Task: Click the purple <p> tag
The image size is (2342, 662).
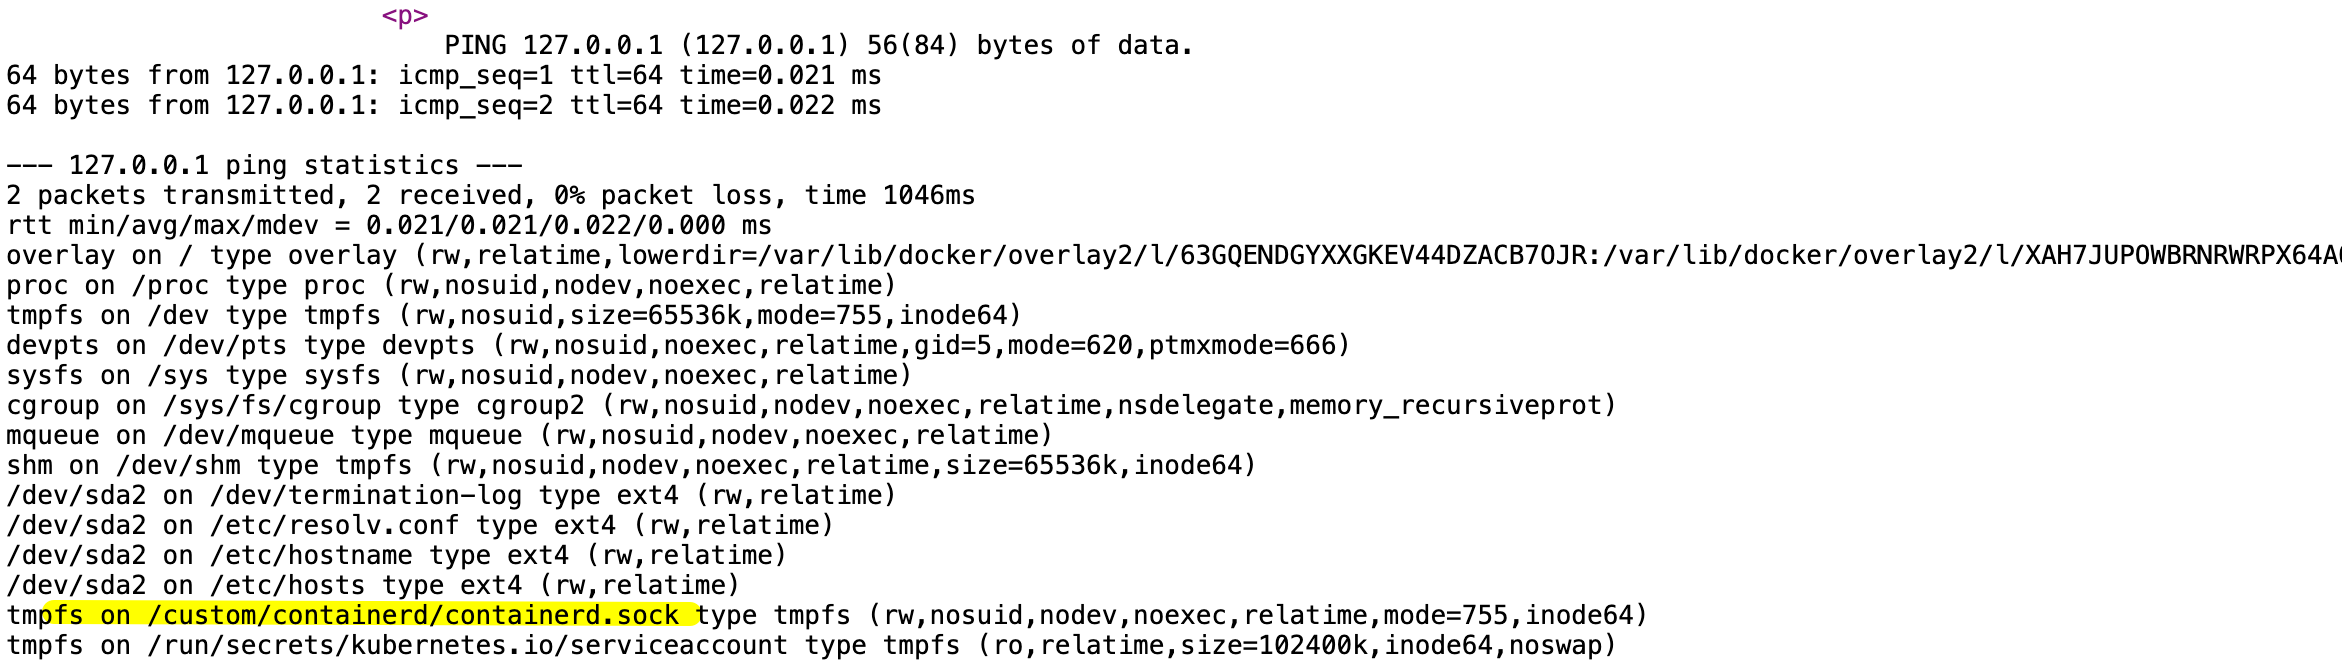Action: [x=405, y=16]
